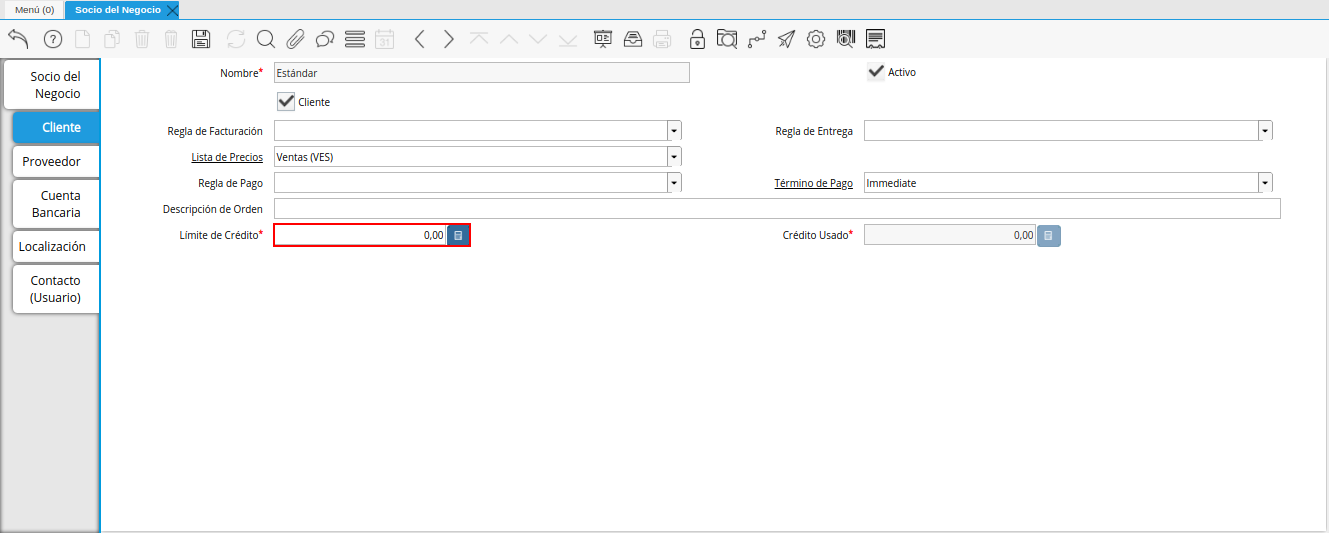Close the Socio del Negocio window tab
This screenshot has width=1329, height=533.
click(x=172, y=10)
